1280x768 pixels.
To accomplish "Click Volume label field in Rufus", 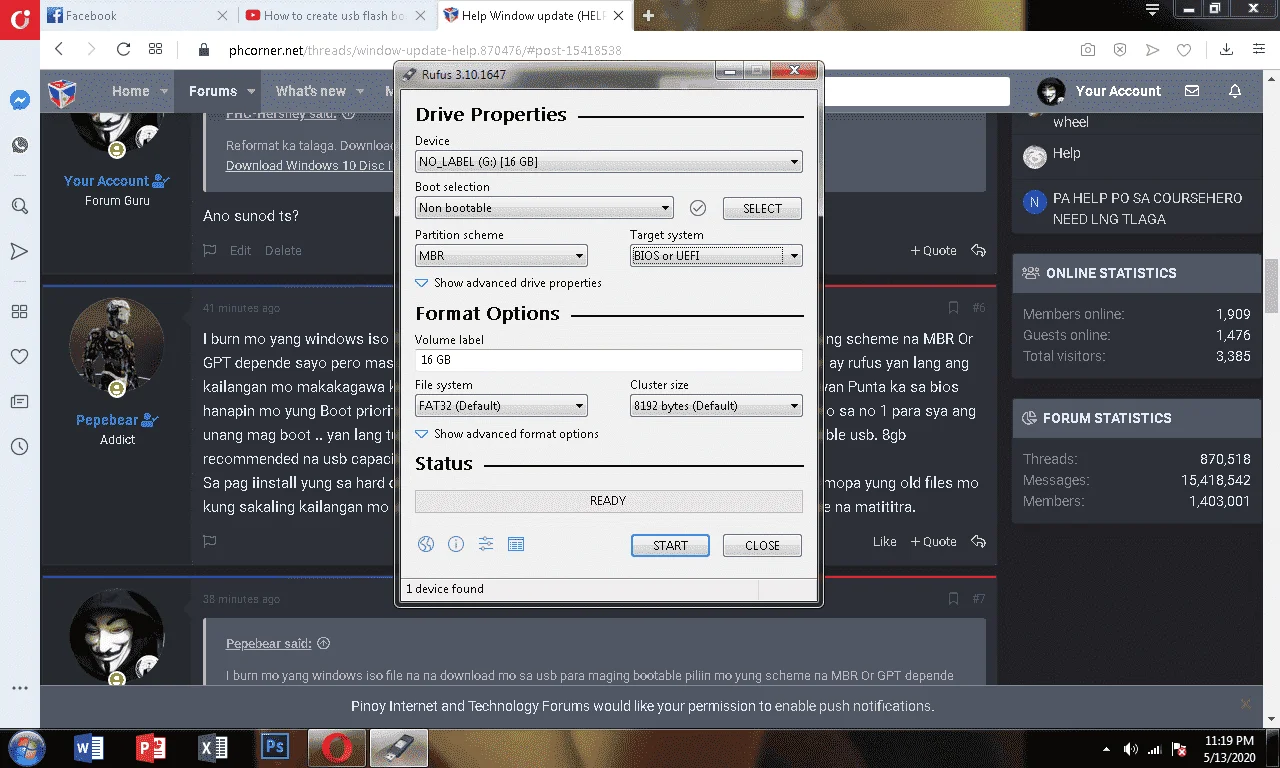I will click(608, 359).
